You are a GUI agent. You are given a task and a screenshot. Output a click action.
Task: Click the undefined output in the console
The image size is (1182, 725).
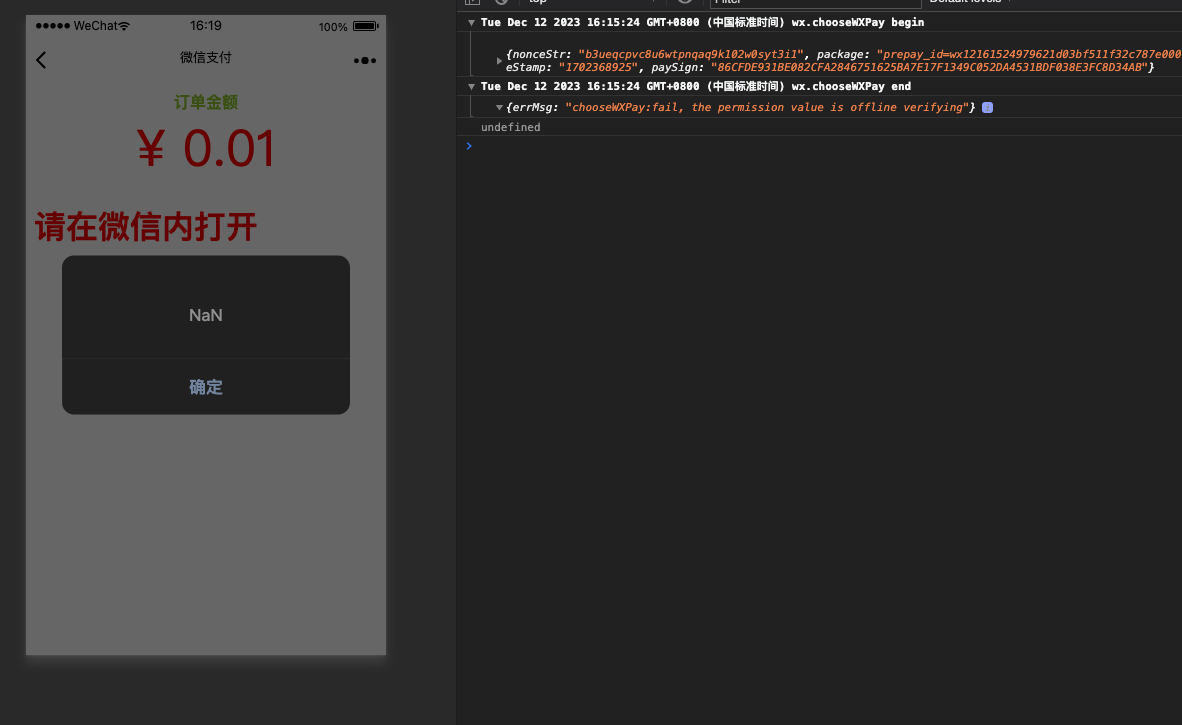(510, 127)
